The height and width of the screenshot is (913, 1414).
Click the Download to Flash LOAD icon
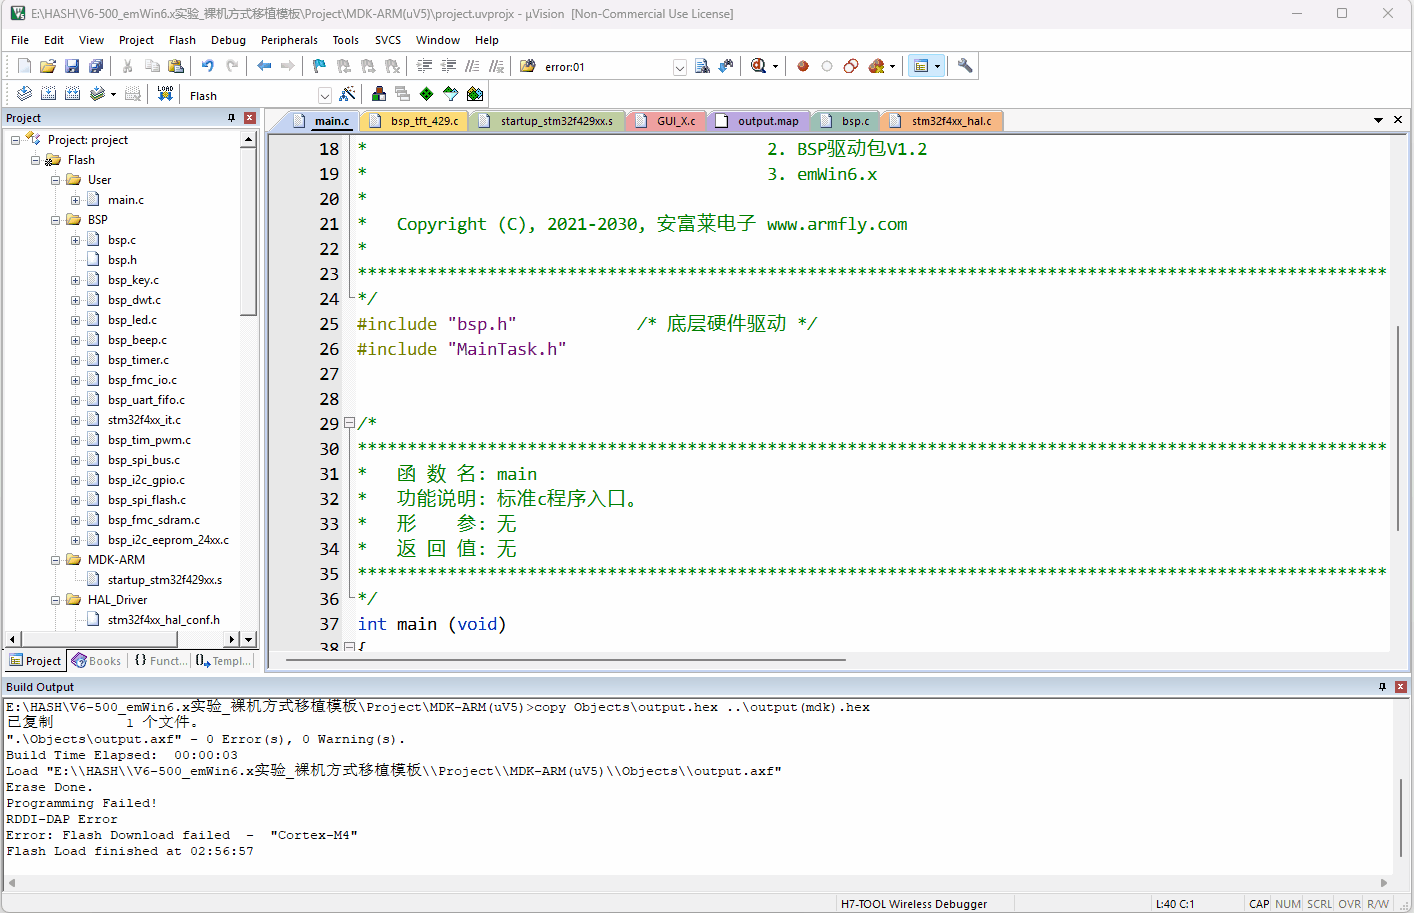pyautogui.click(x=165, y=94)
